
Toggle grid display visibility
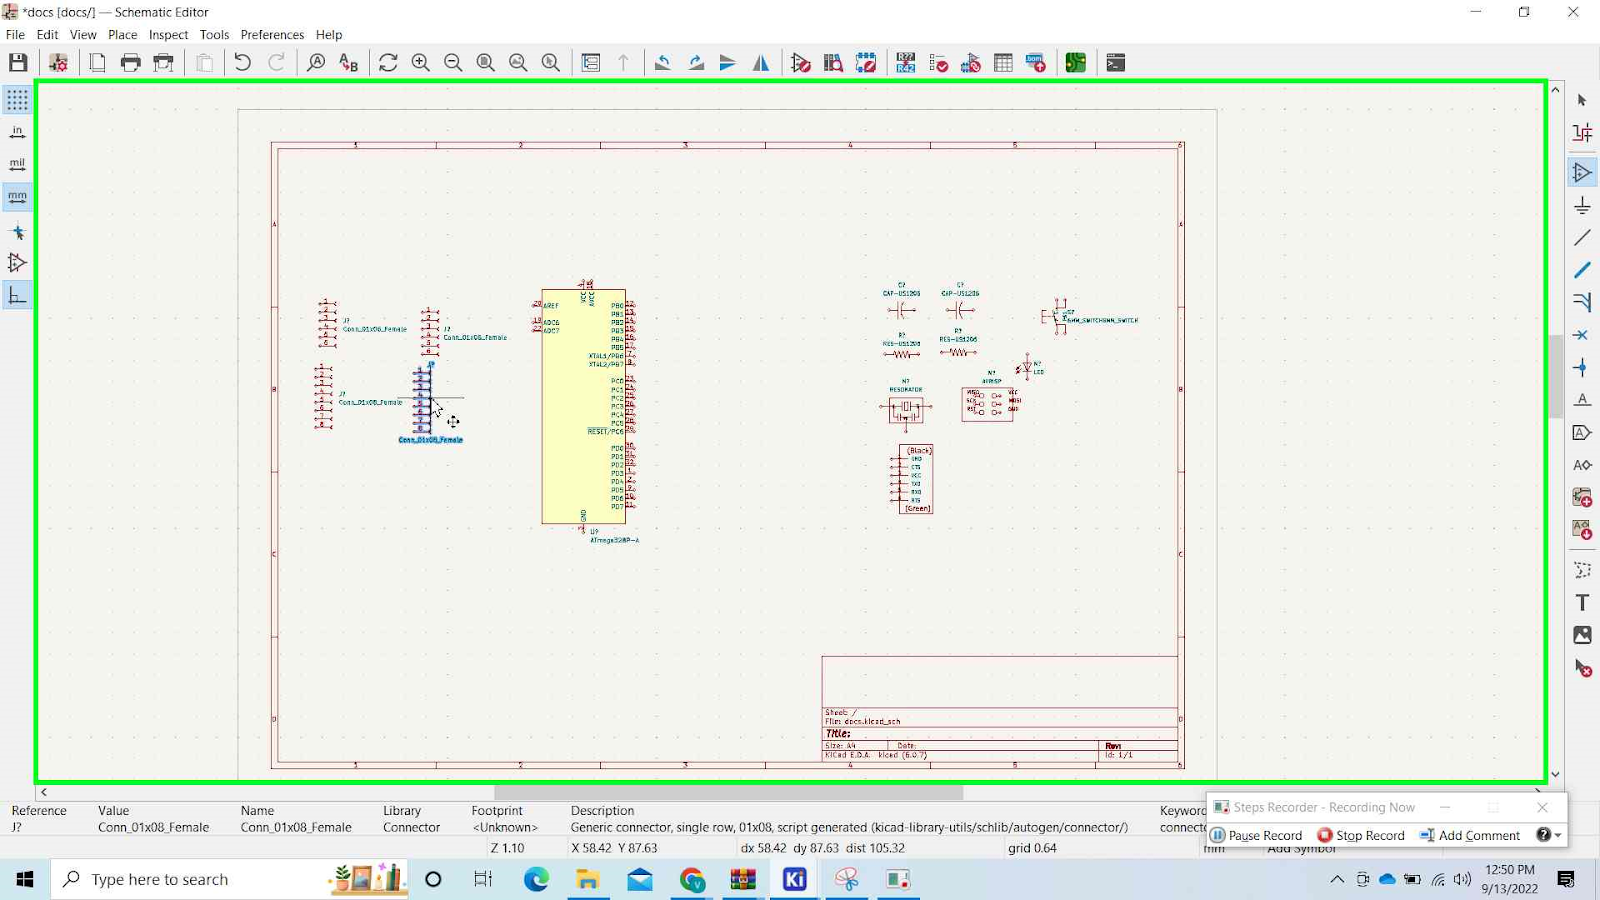[x=17, y=100]
